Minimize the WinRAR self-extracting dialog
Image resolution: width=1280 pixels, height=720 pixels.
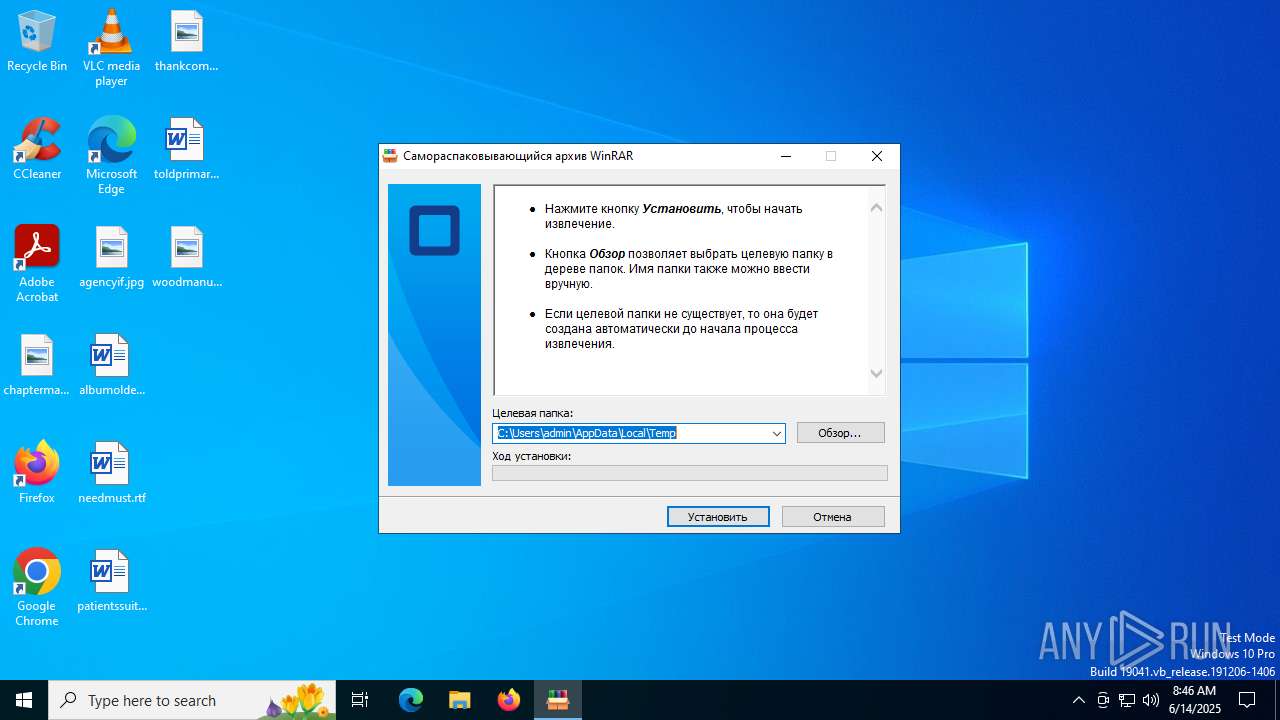(786, 156)
